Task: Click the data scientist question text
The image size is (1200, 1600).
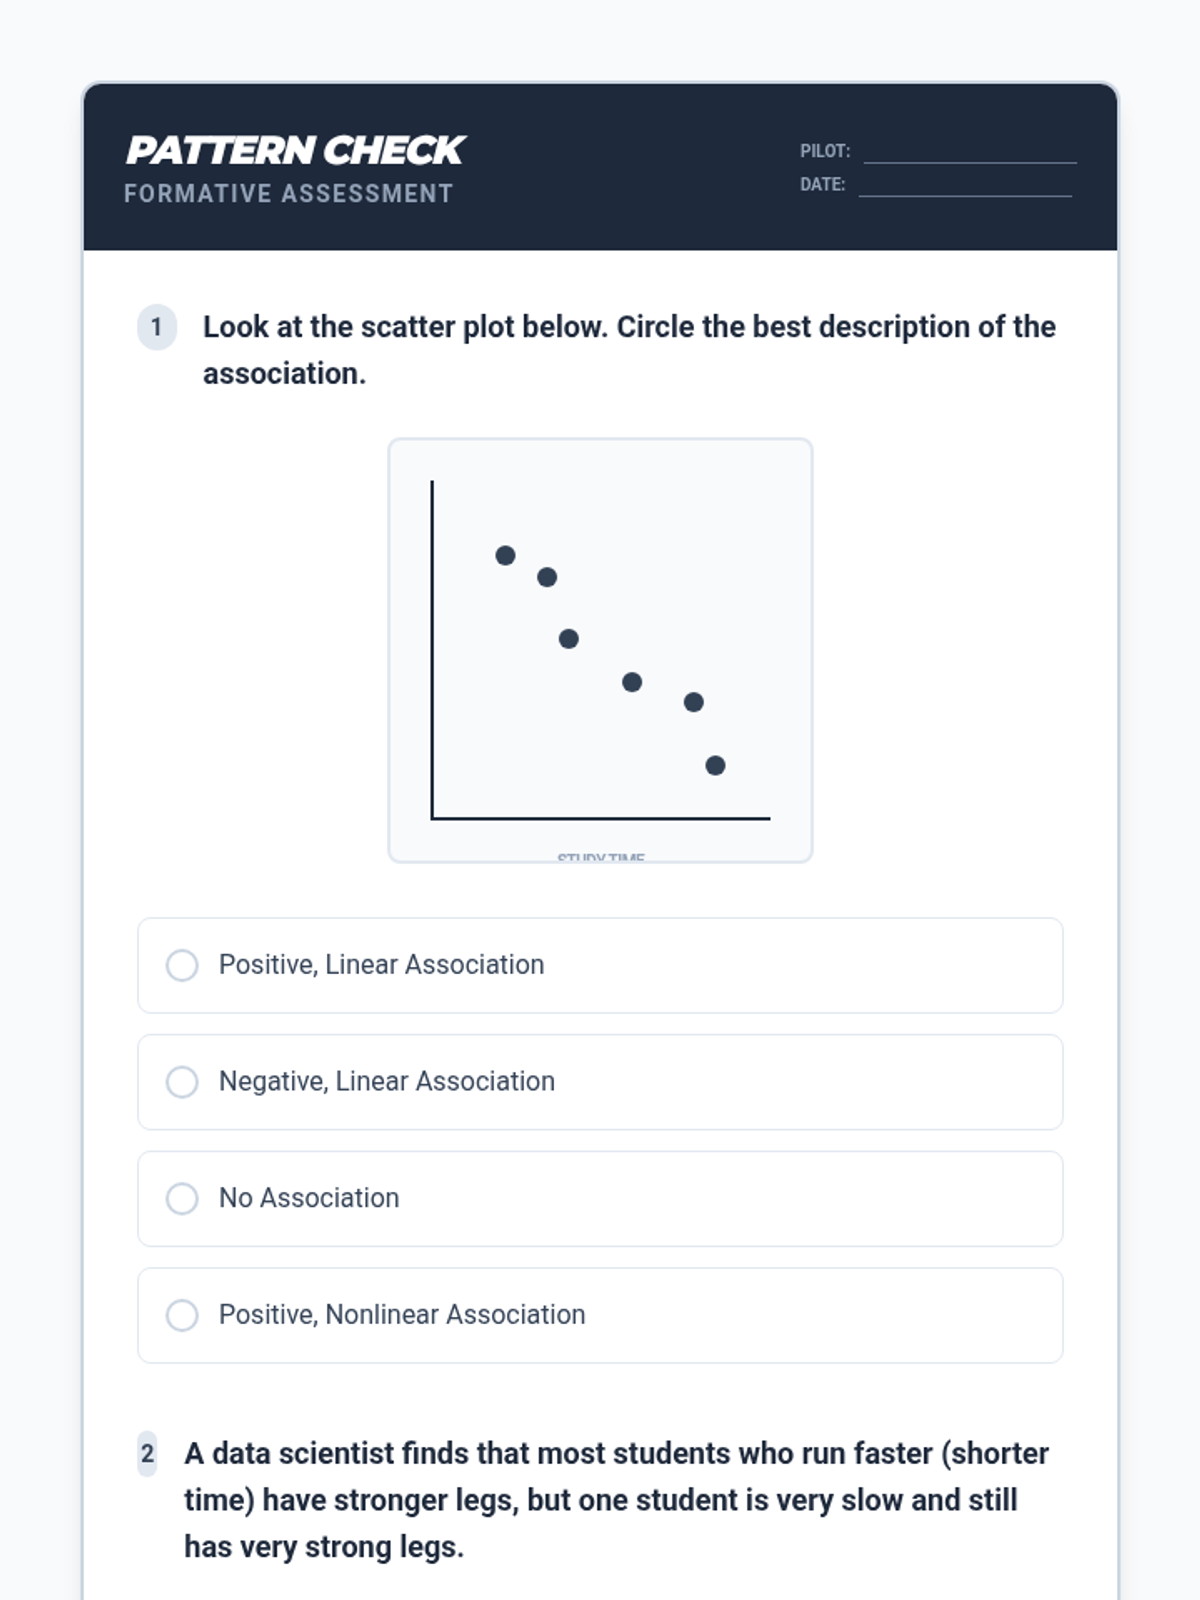Action: tap(615, 1499)
